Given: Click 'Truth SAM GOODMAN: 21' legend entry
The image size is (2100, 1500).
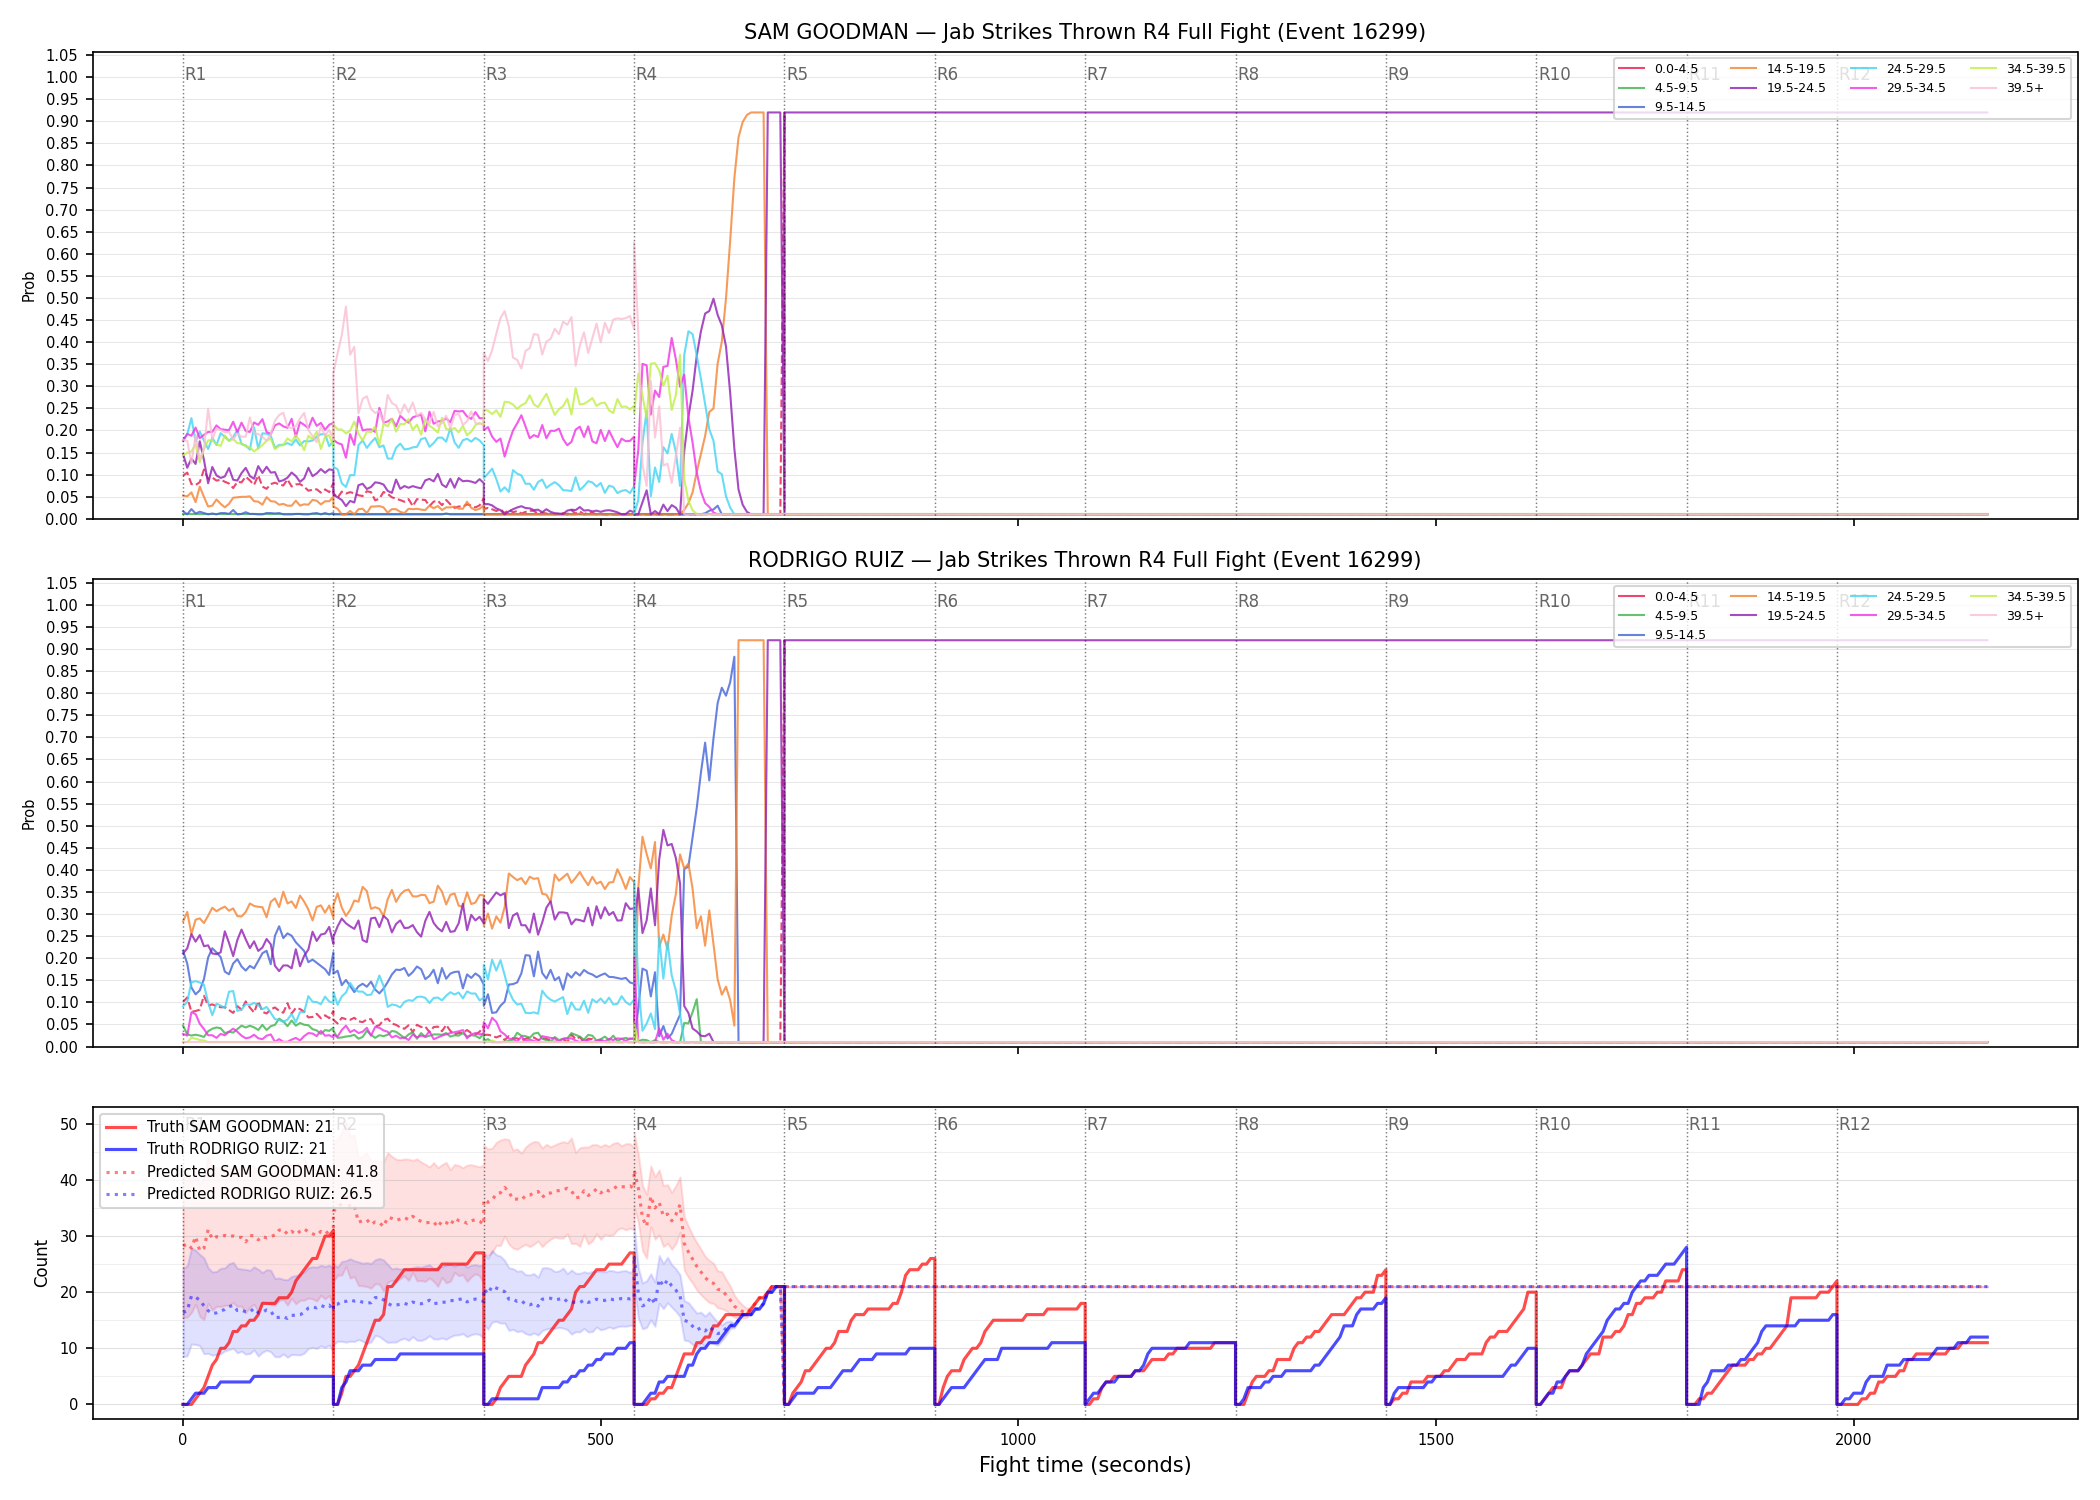Looking at the screenshot, I should coord(219,1127).
